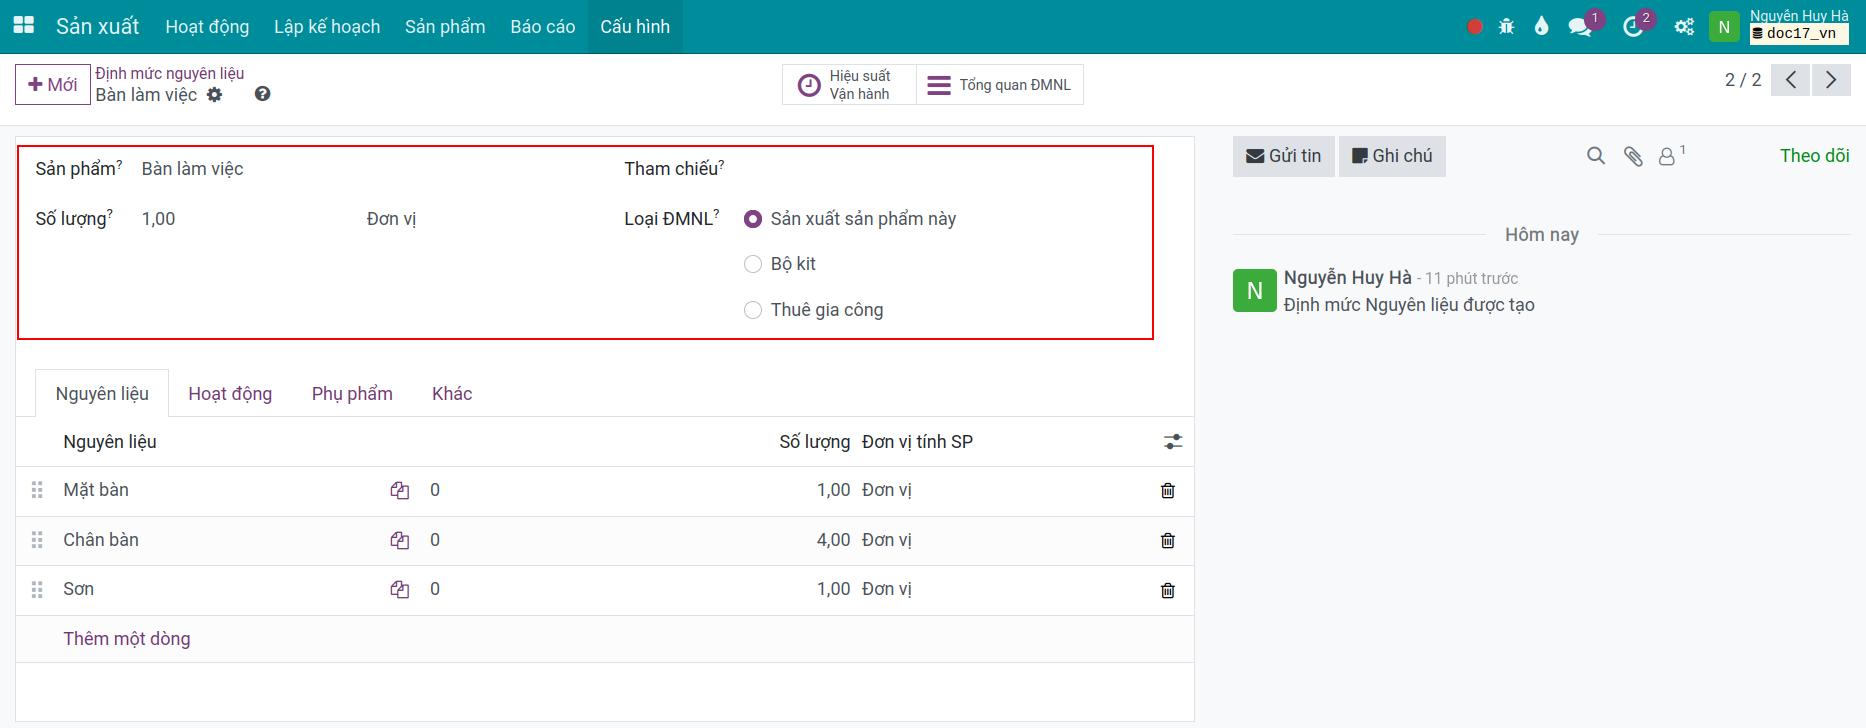Select Sản xuất sản phẩm này radio
The width and height of the screenshot is (1866, 728).
pyautogui.click(x=753, y=219)
